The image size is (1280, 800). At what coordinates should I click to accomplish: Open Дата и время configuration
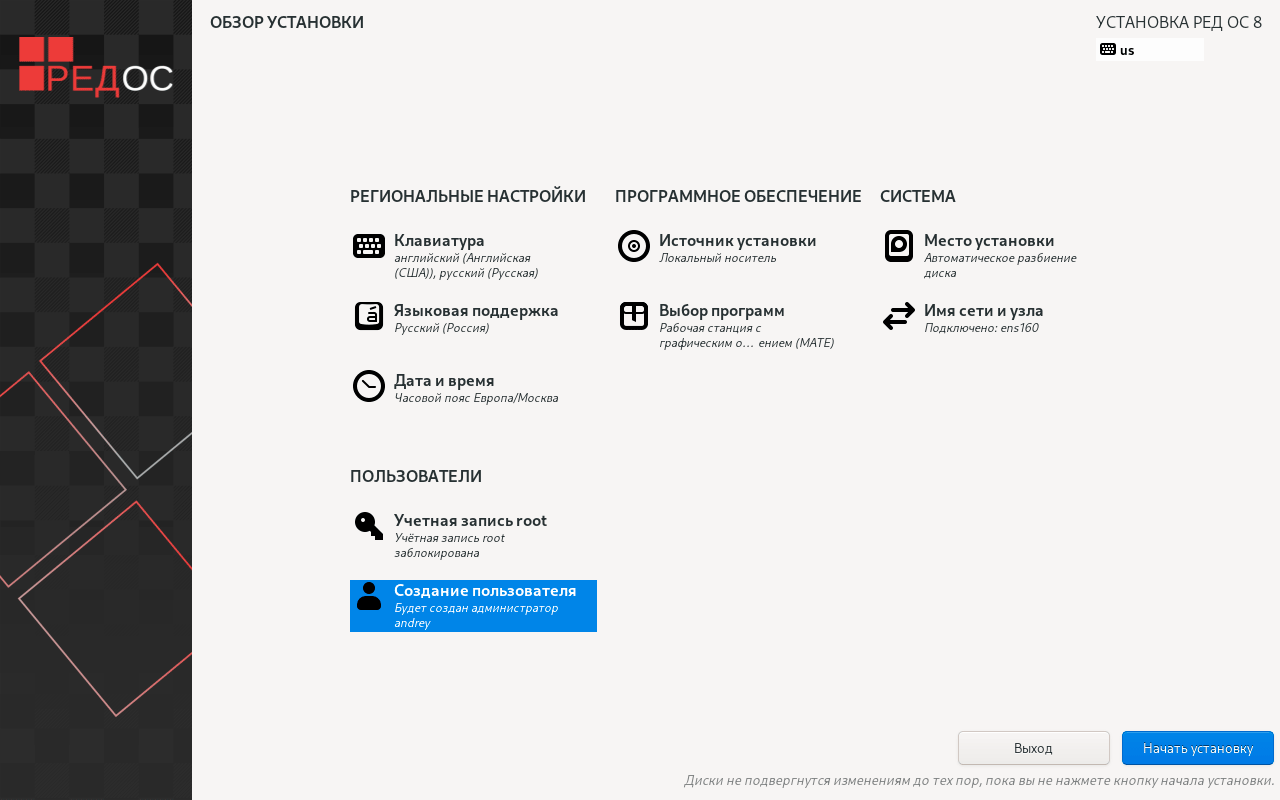pyautogui.click(x=444, y=381)
